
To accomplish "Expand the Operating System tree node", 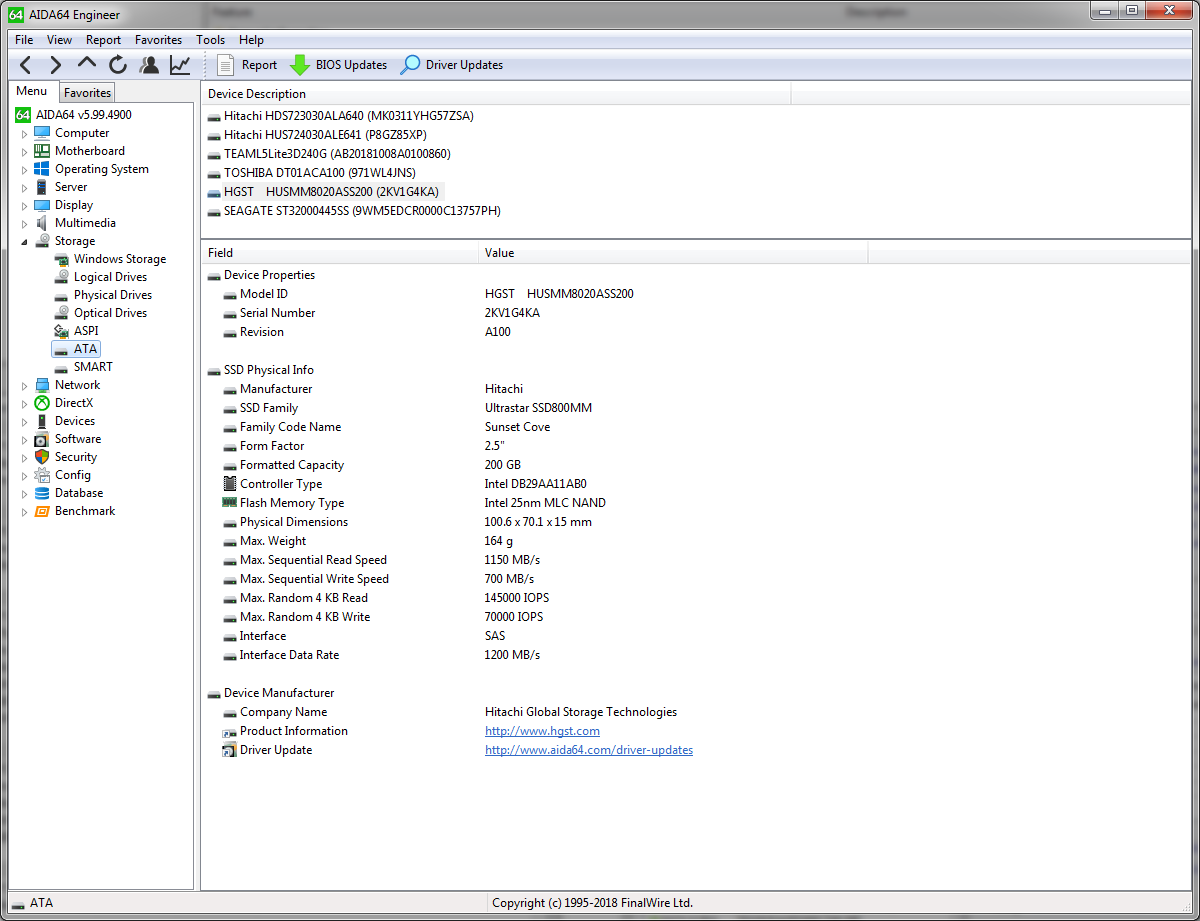I will click(x=25, y=170).
